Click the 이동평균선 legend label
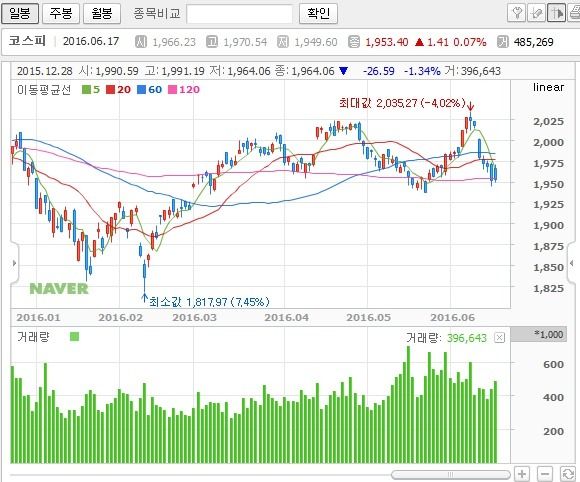The height and width of the screenshot is (482, 580). 44,90
